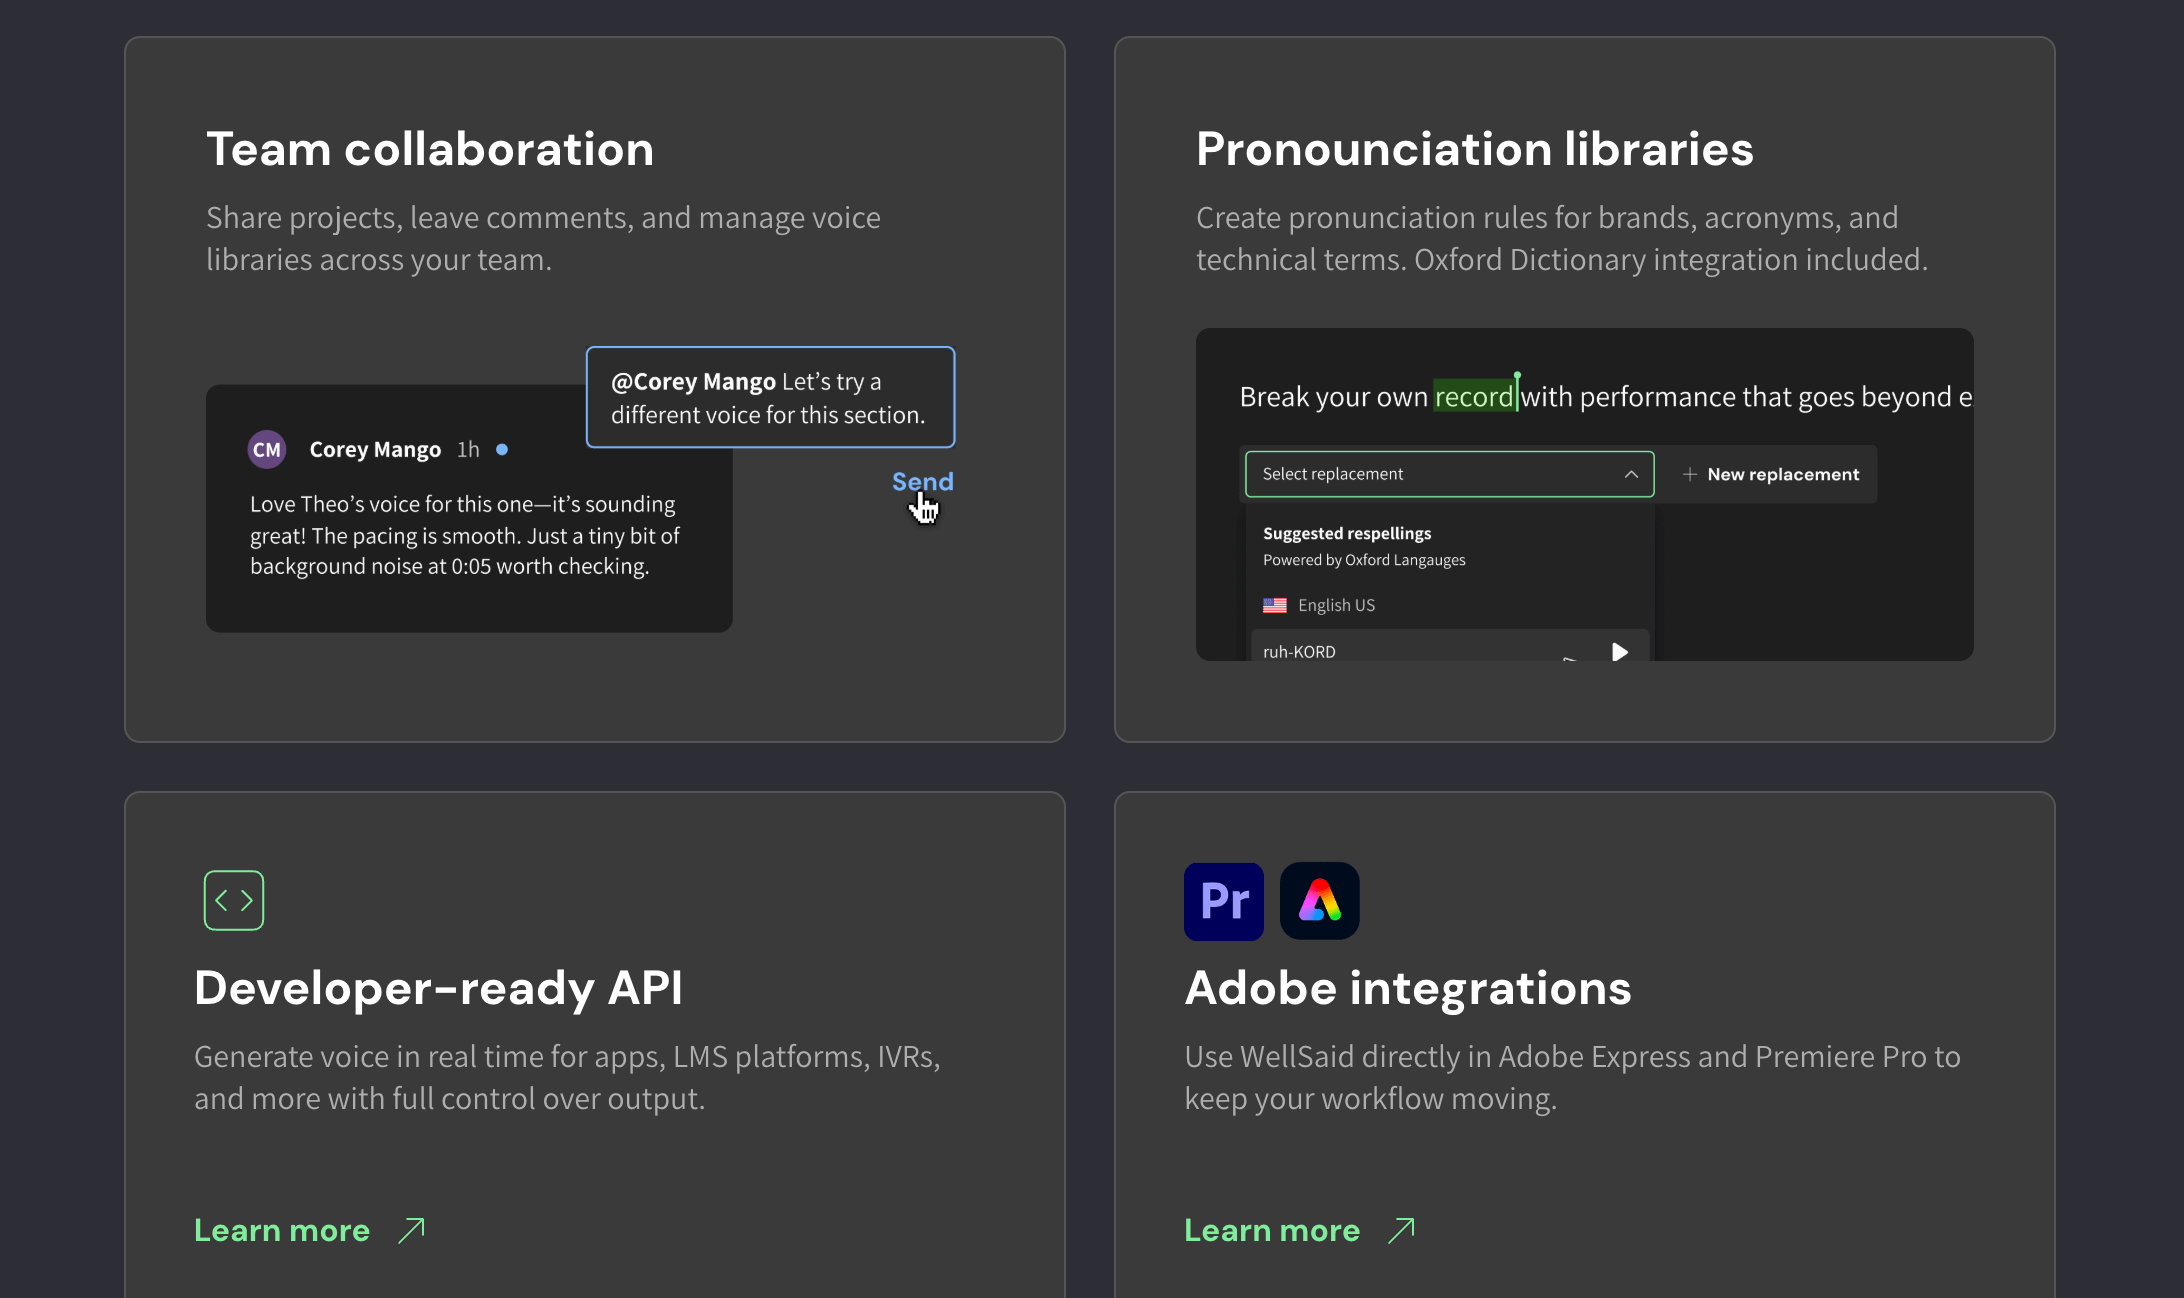Click the highlighted word record
Image resolution: width=2184 pixels, height=1298 pixels.
[x=1474, y=397]
